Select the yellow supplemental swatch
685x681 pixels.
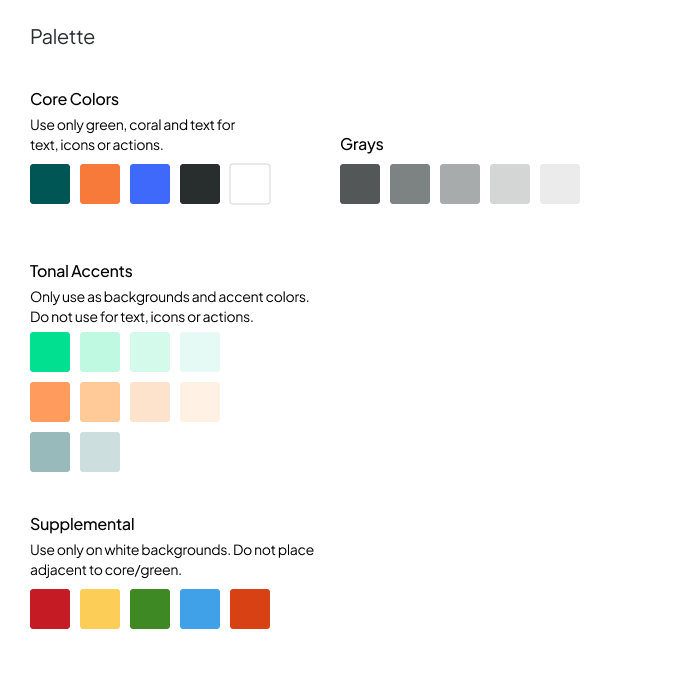click(x=100, y=609)
